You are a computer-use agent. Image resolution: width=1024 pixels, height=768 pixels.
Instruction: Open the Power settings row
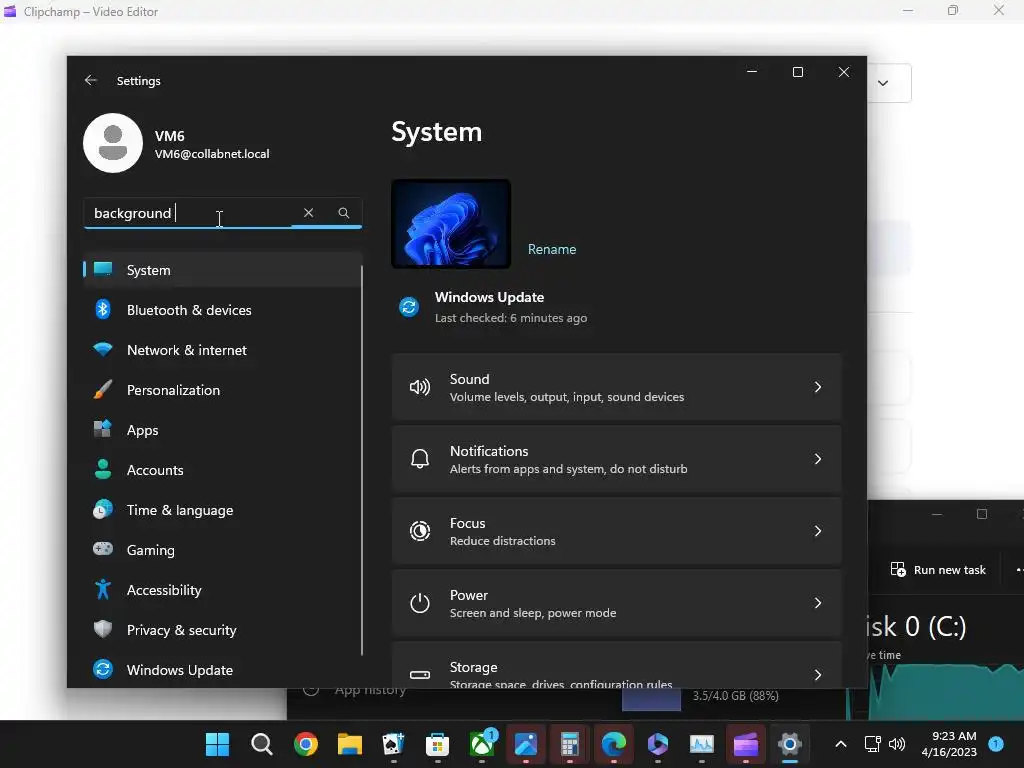point(616,603)
